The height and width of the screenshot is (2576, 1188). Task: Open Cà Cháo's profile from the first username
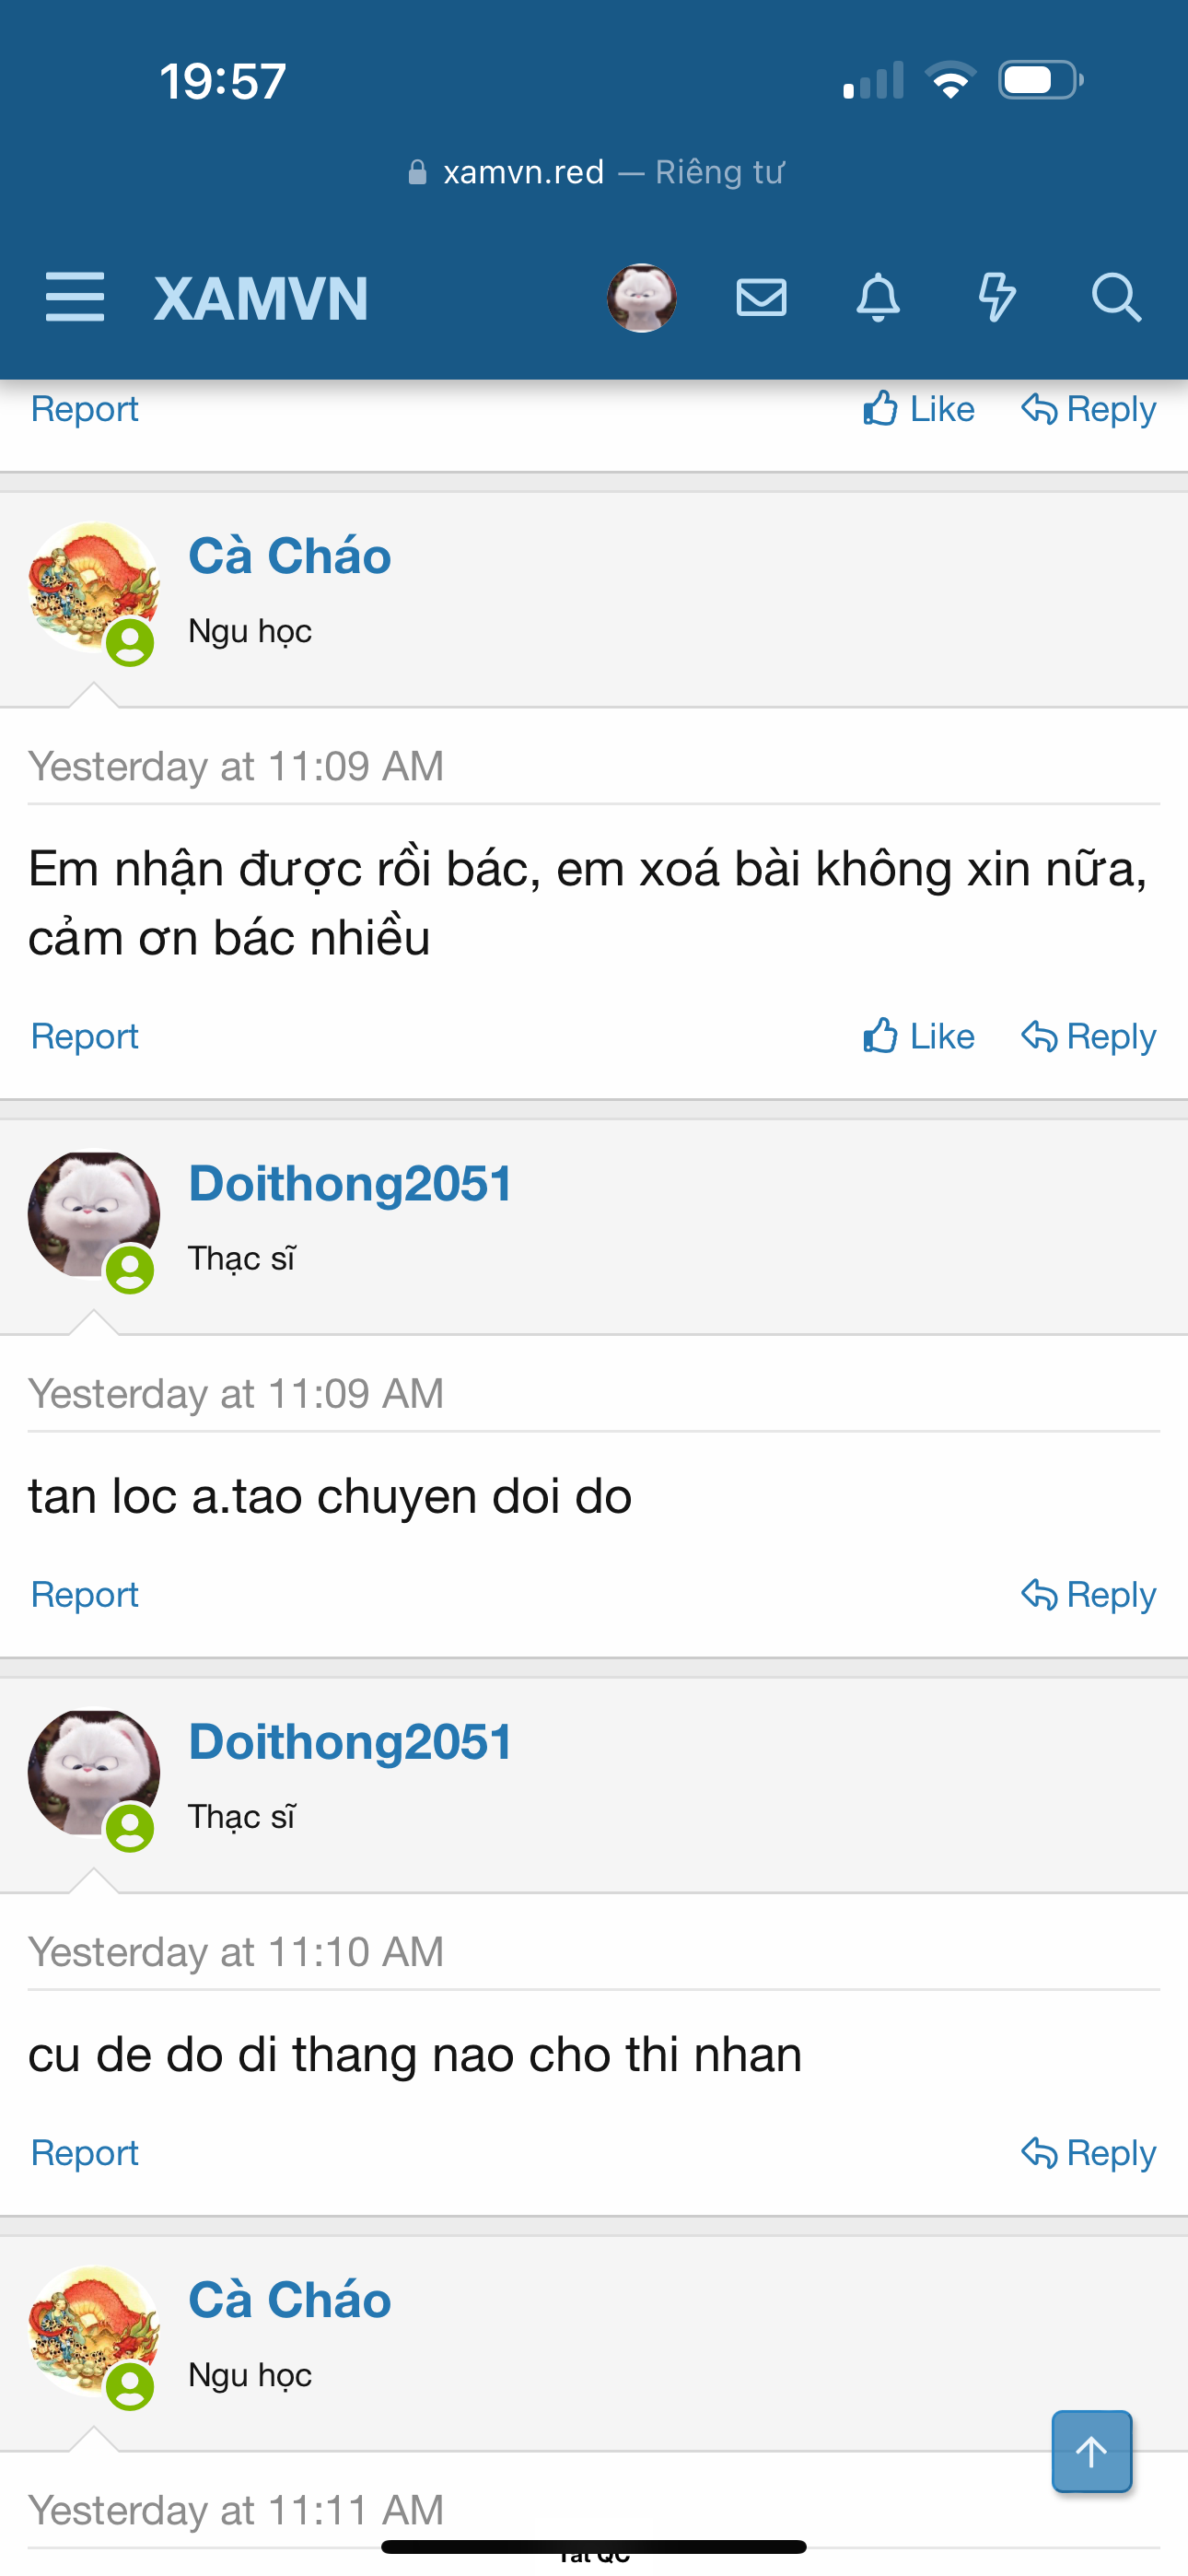pyautogui.click(x=290, y=556)
